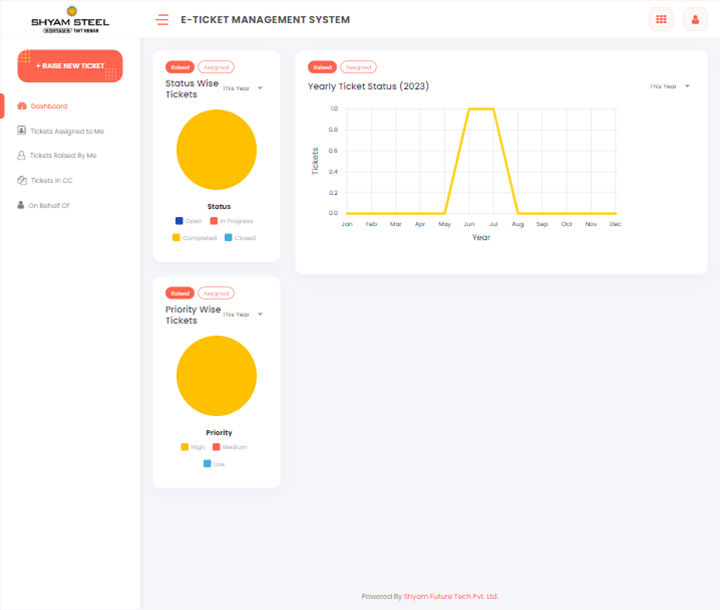Viewport: 720px width, 610px height.
Task: Open This Year dropdown in Priority Wise Tickets
Action: pyautogui.click(x=243, y=314)
